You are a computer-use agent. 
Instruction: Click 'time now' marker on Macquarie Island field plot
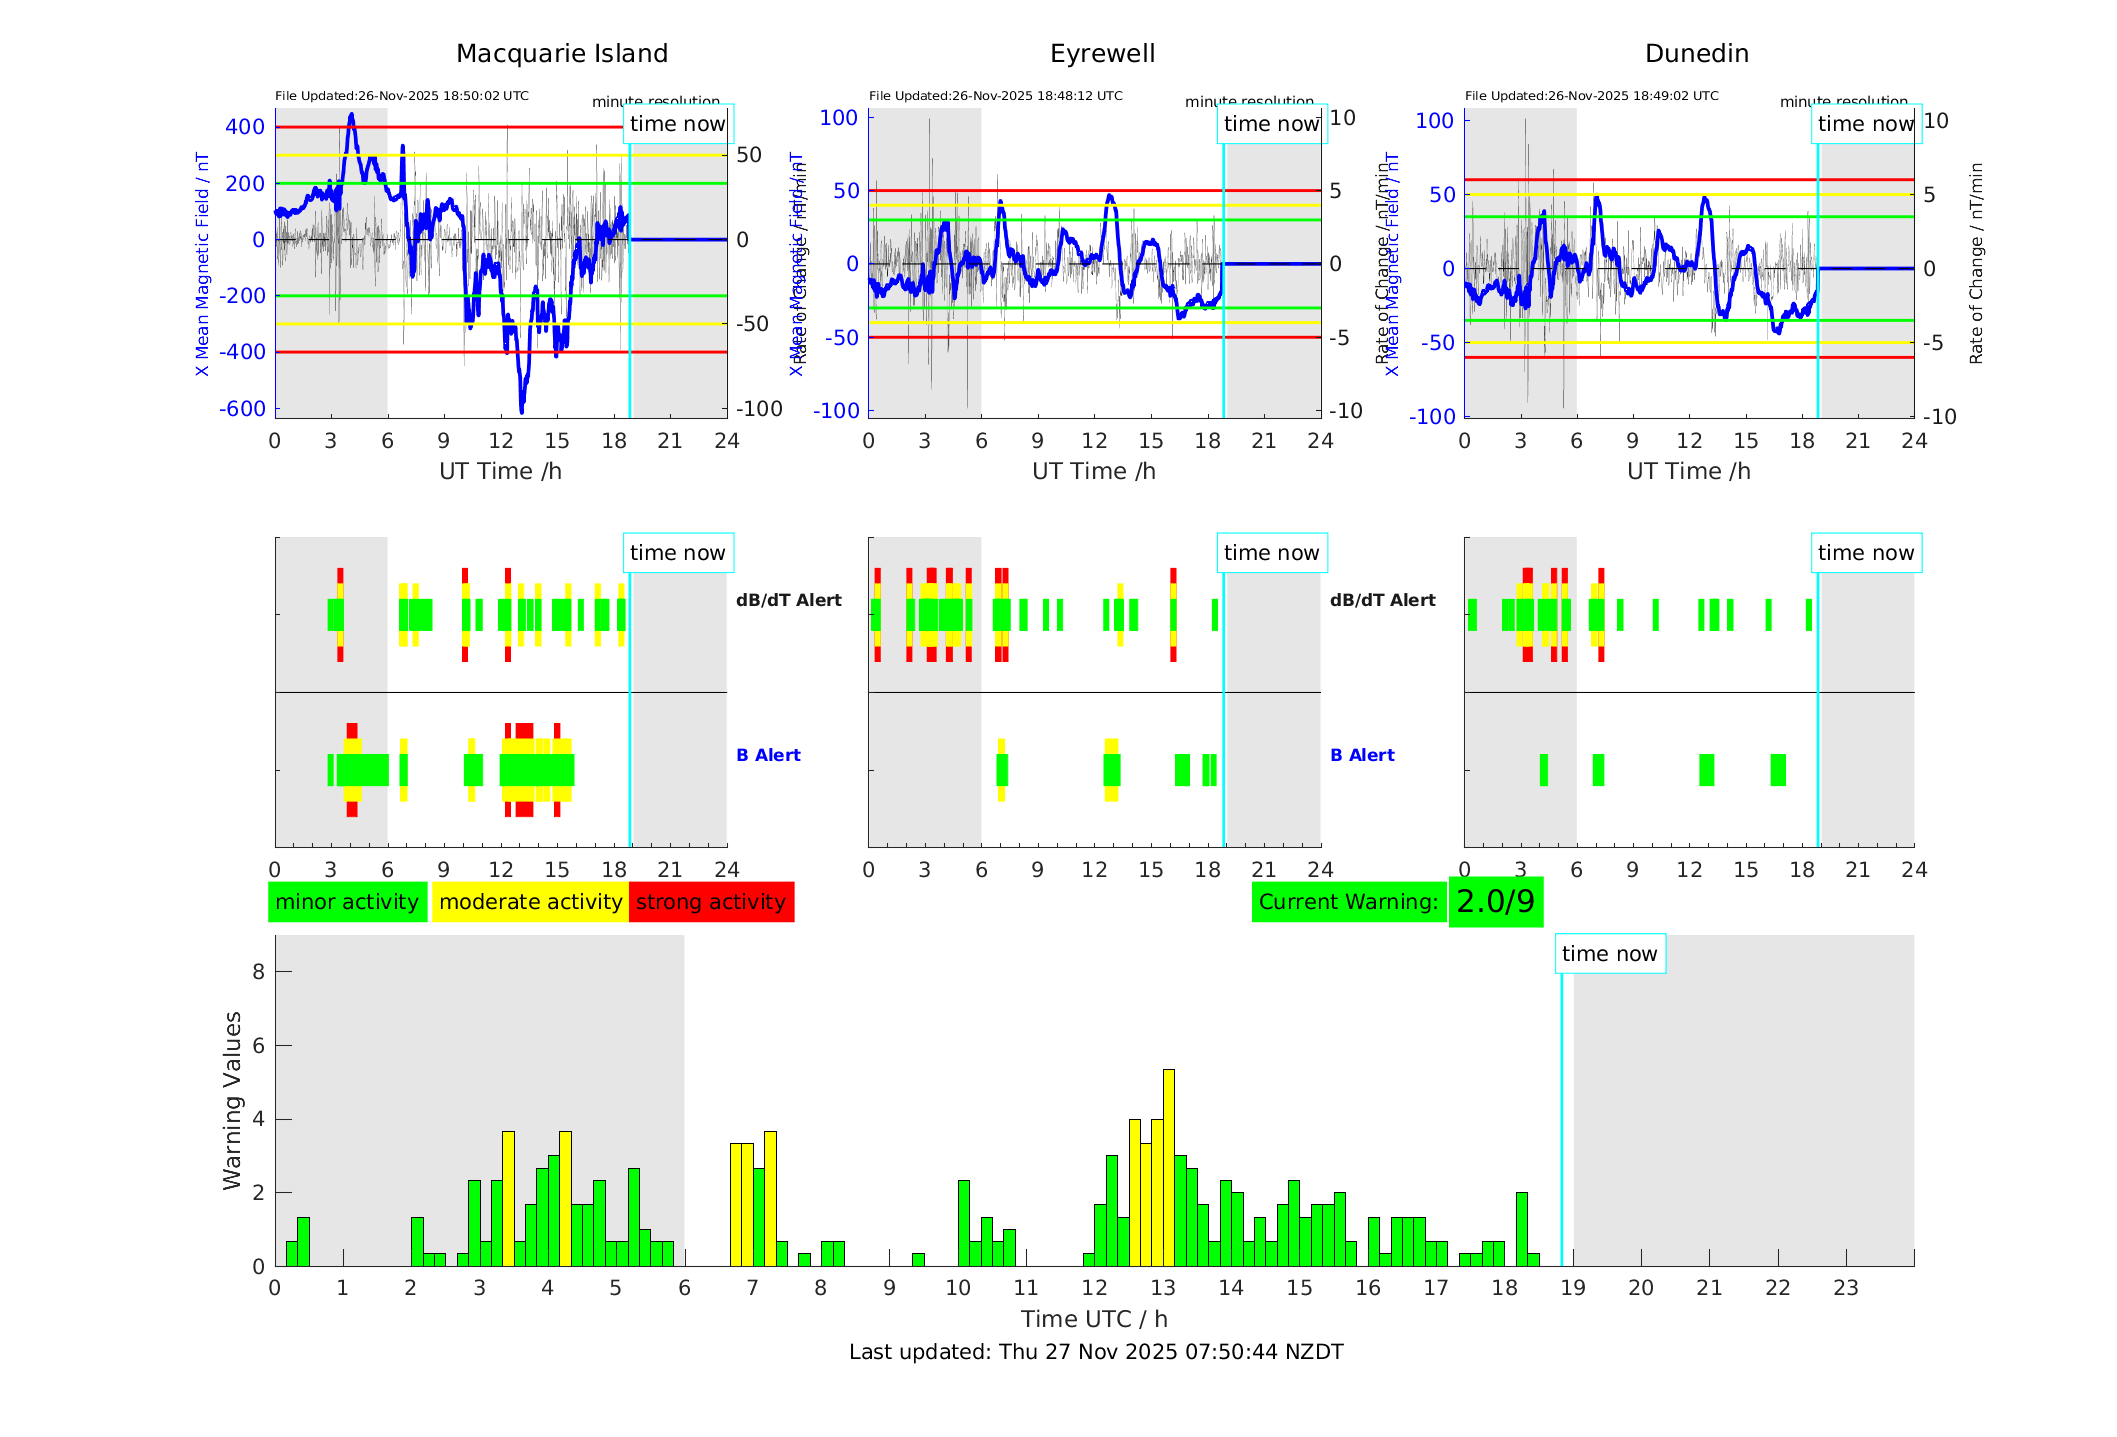[677, 124]
